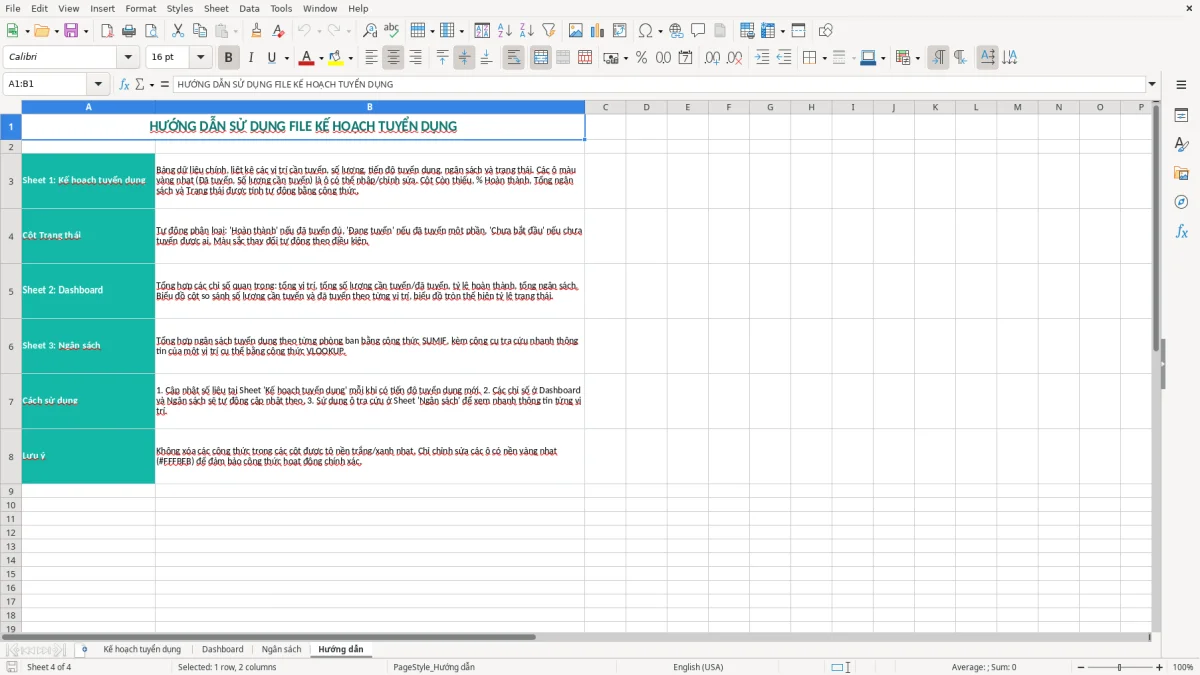Open the Format menu

(x=140, y=8)
